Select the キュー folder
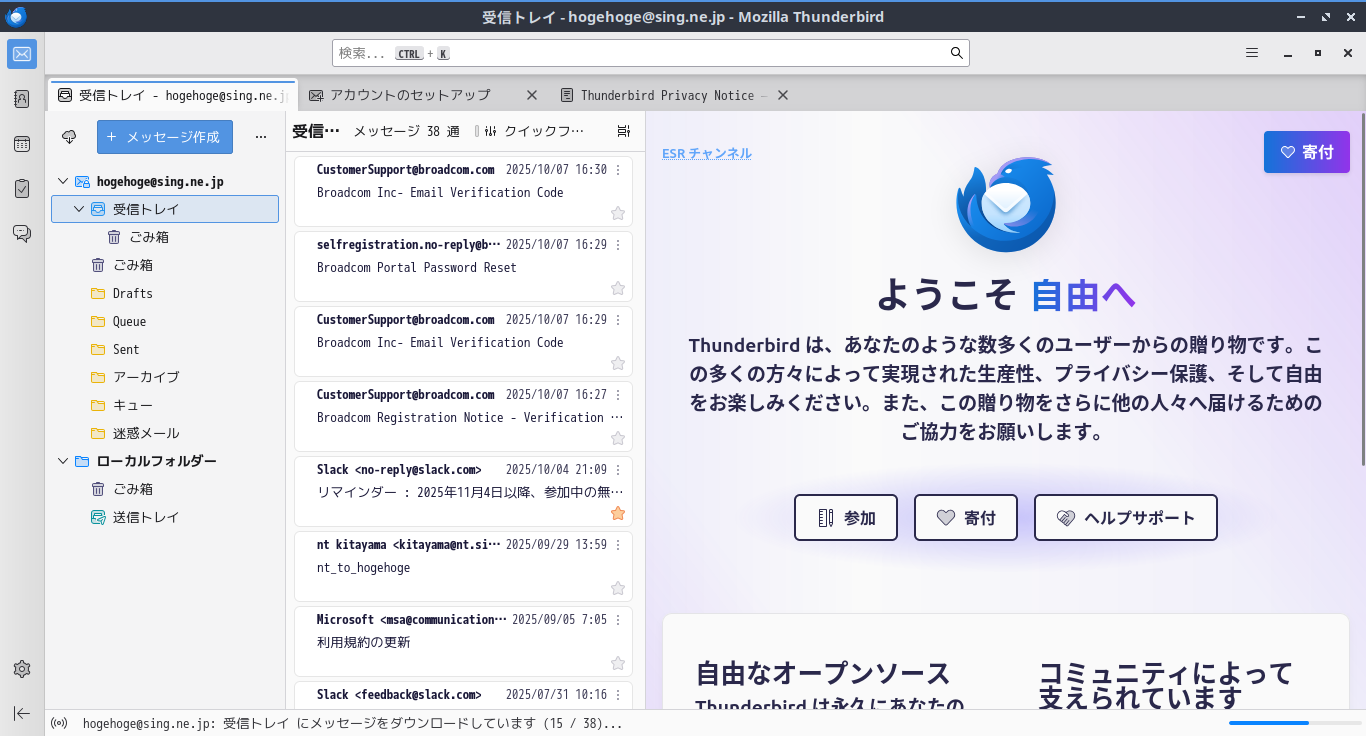The height and width of the screenshot is (736, 1366). coord(165,405)
